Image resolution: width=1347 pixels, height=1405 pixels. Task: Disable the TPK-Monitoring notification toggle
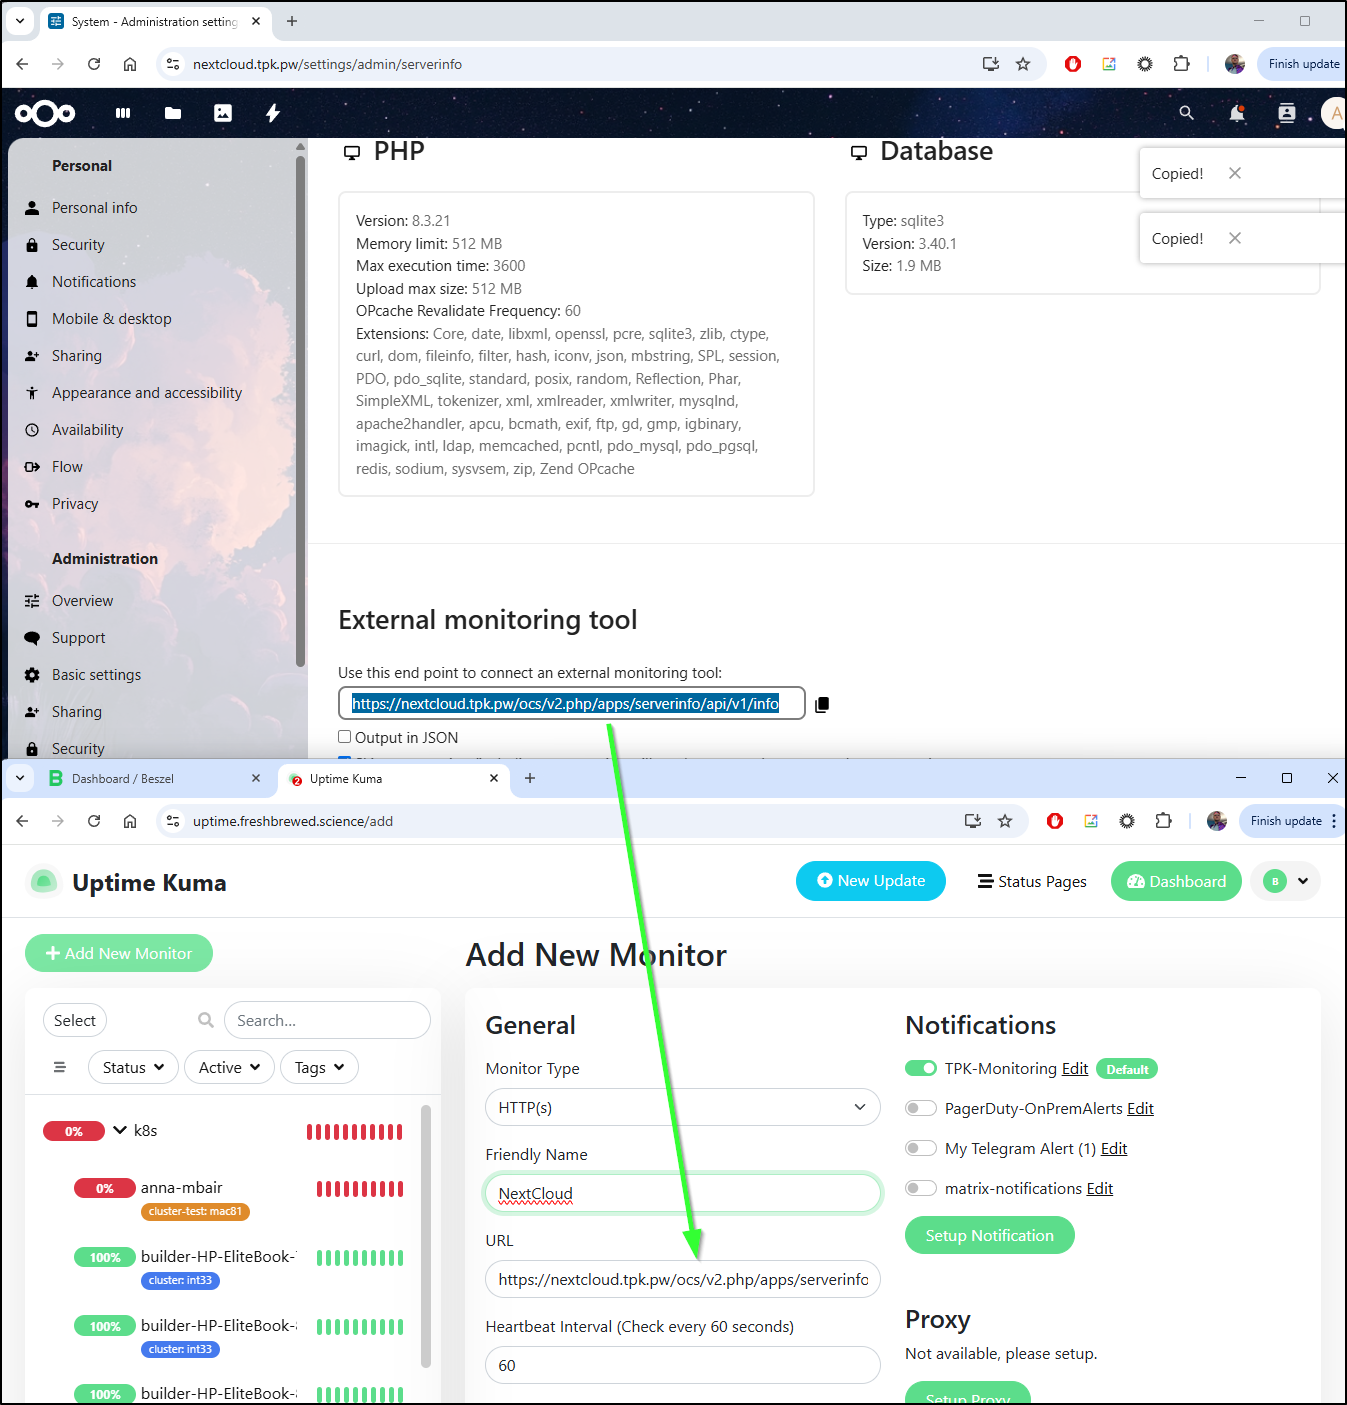coord(921,1068)
